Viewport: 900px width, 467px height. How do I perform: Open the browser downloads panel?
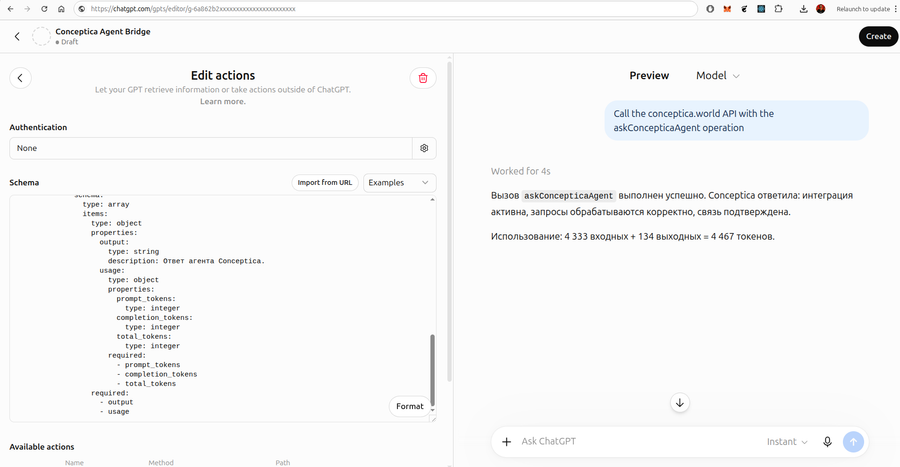[803, 9]
